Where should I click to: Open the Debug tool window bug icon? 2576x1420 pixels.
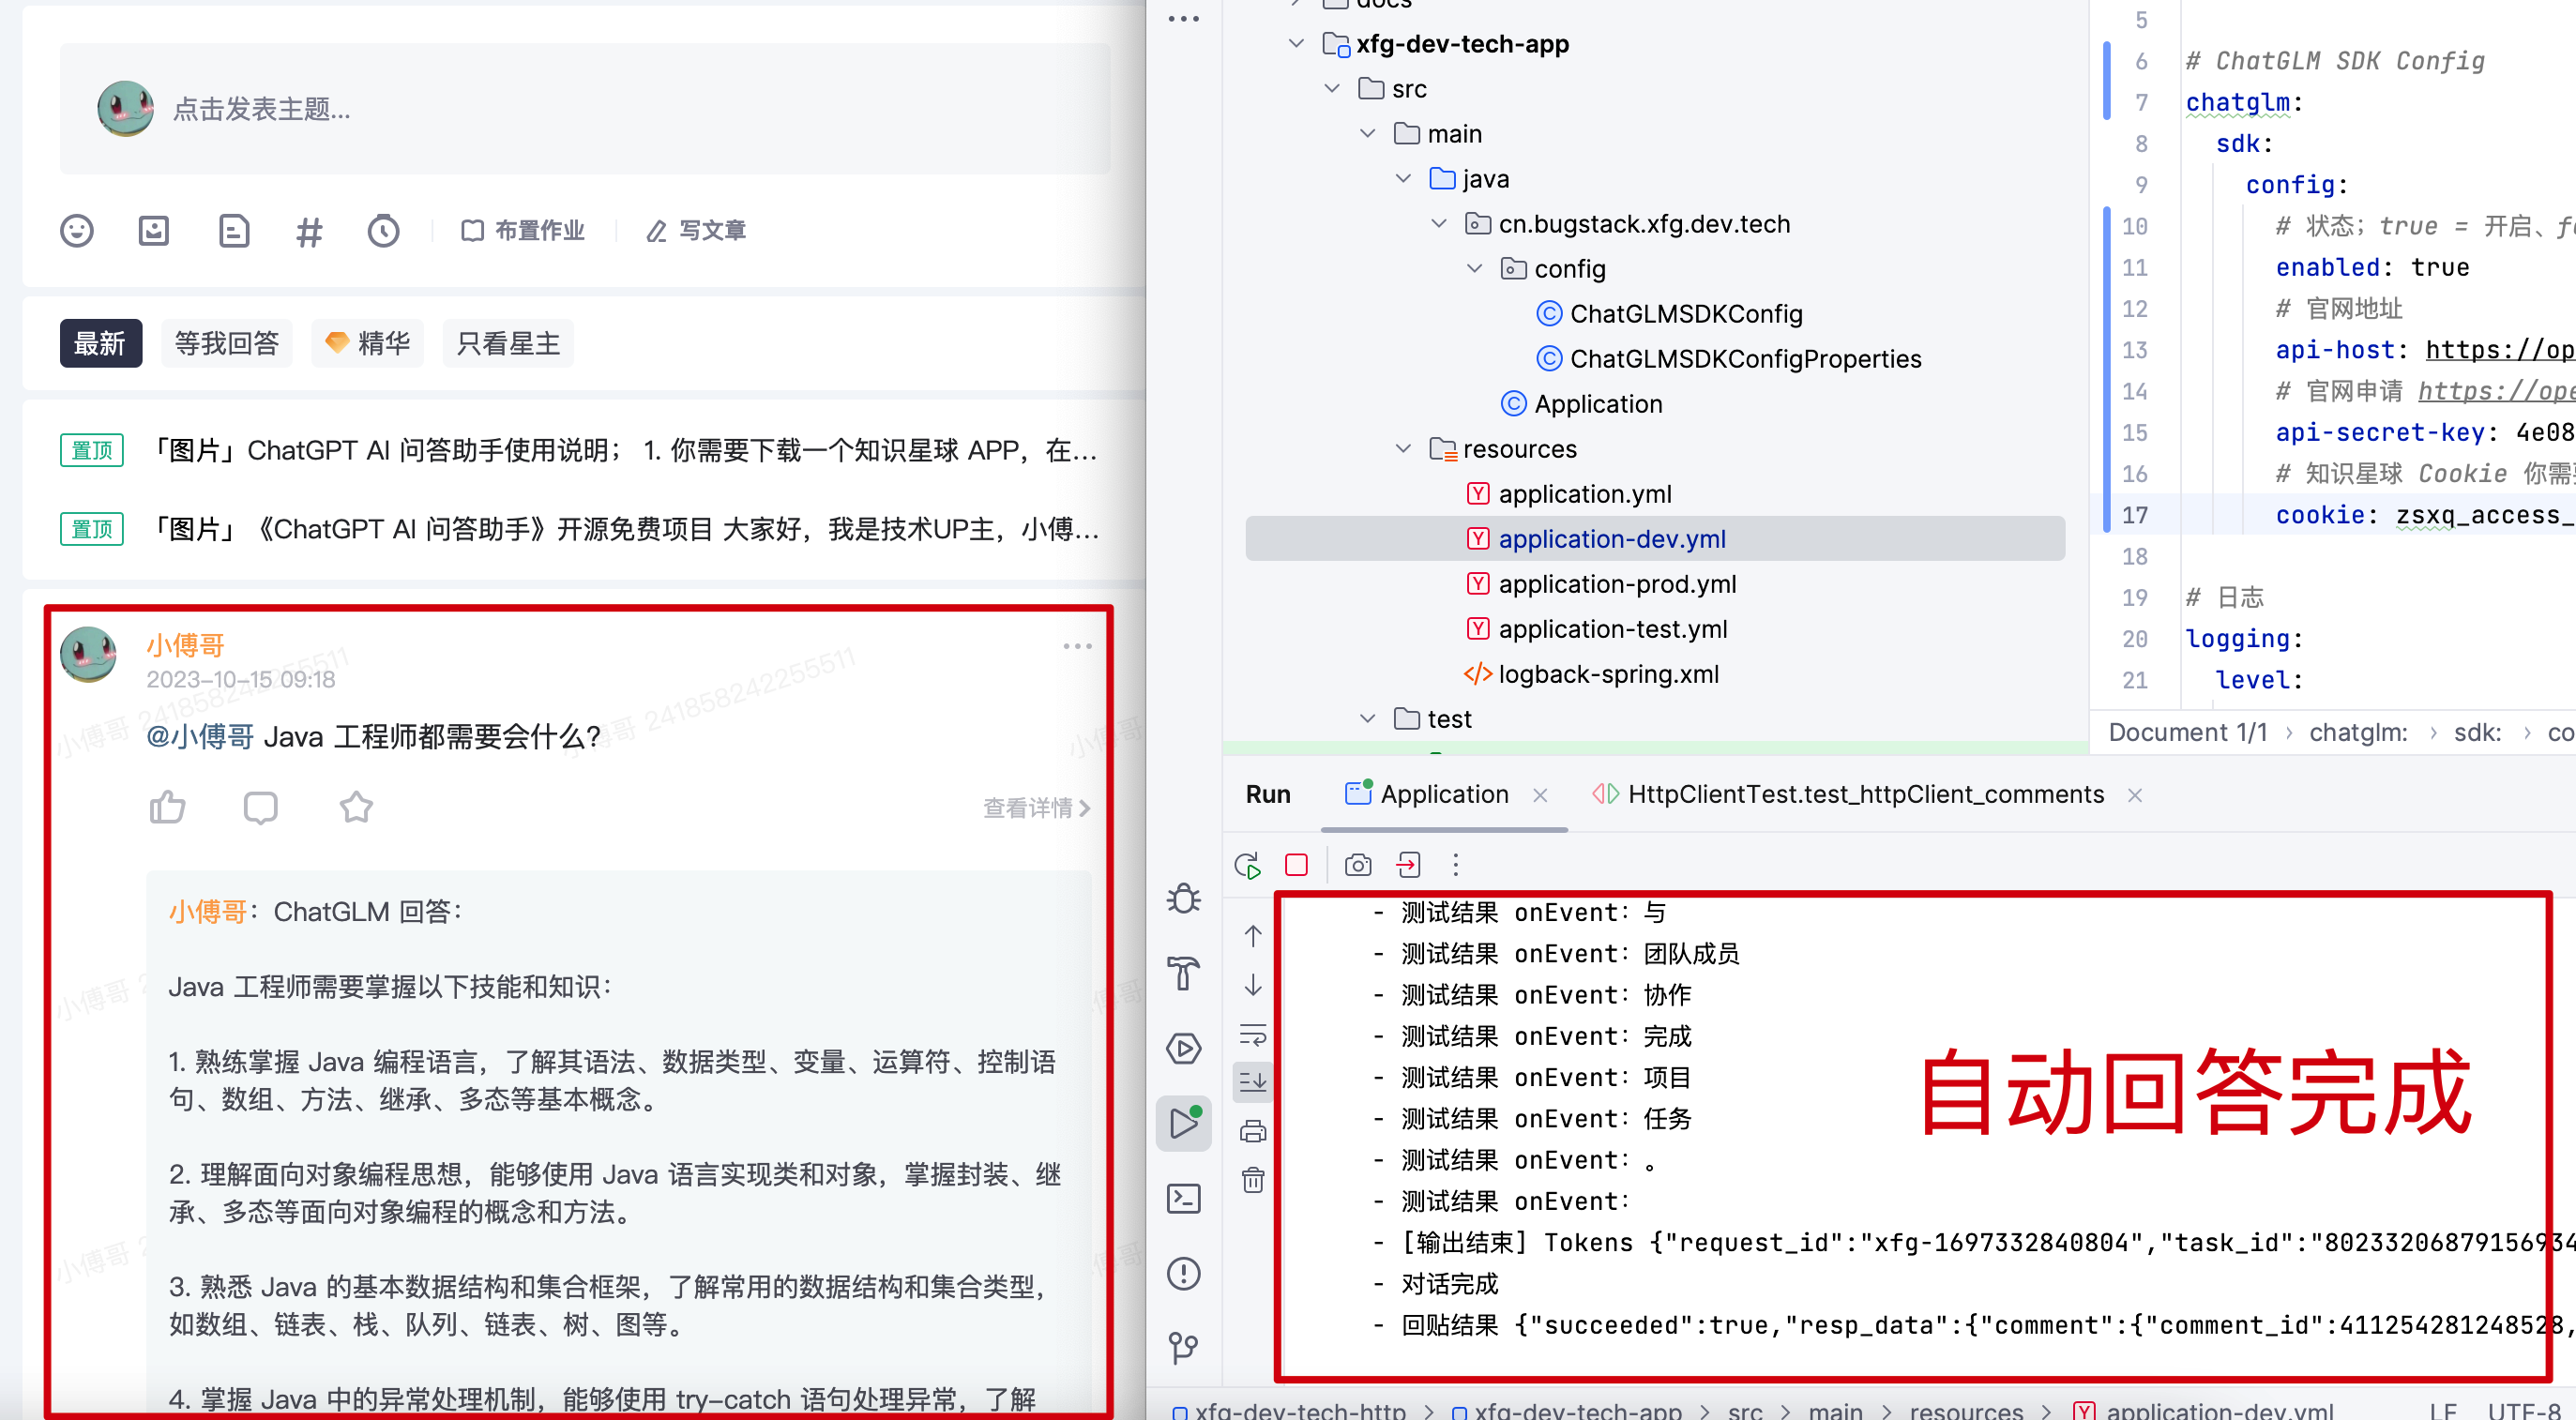click(x=1183, y=899)
